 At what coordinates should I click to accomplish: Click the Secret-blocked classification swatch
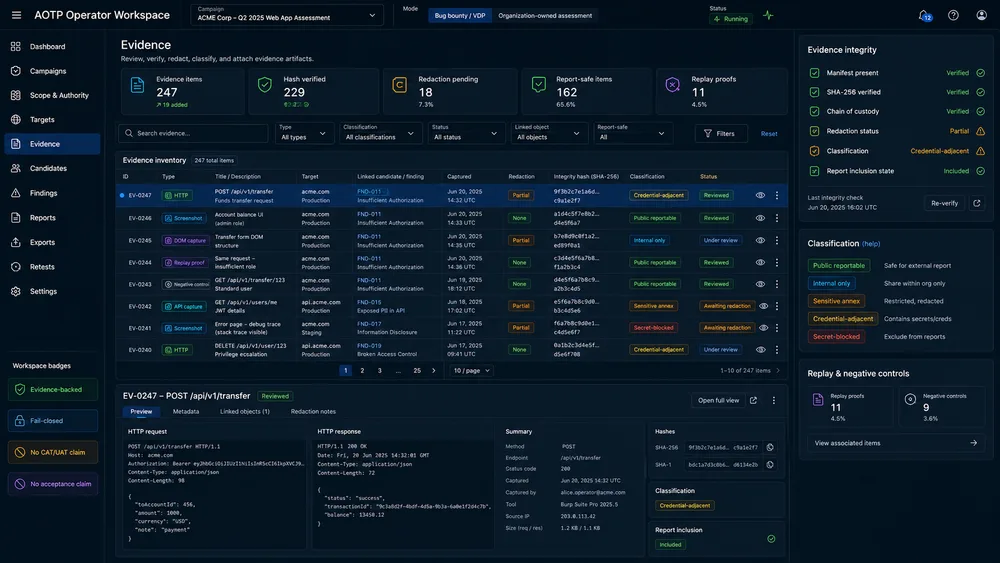[836, 337]
